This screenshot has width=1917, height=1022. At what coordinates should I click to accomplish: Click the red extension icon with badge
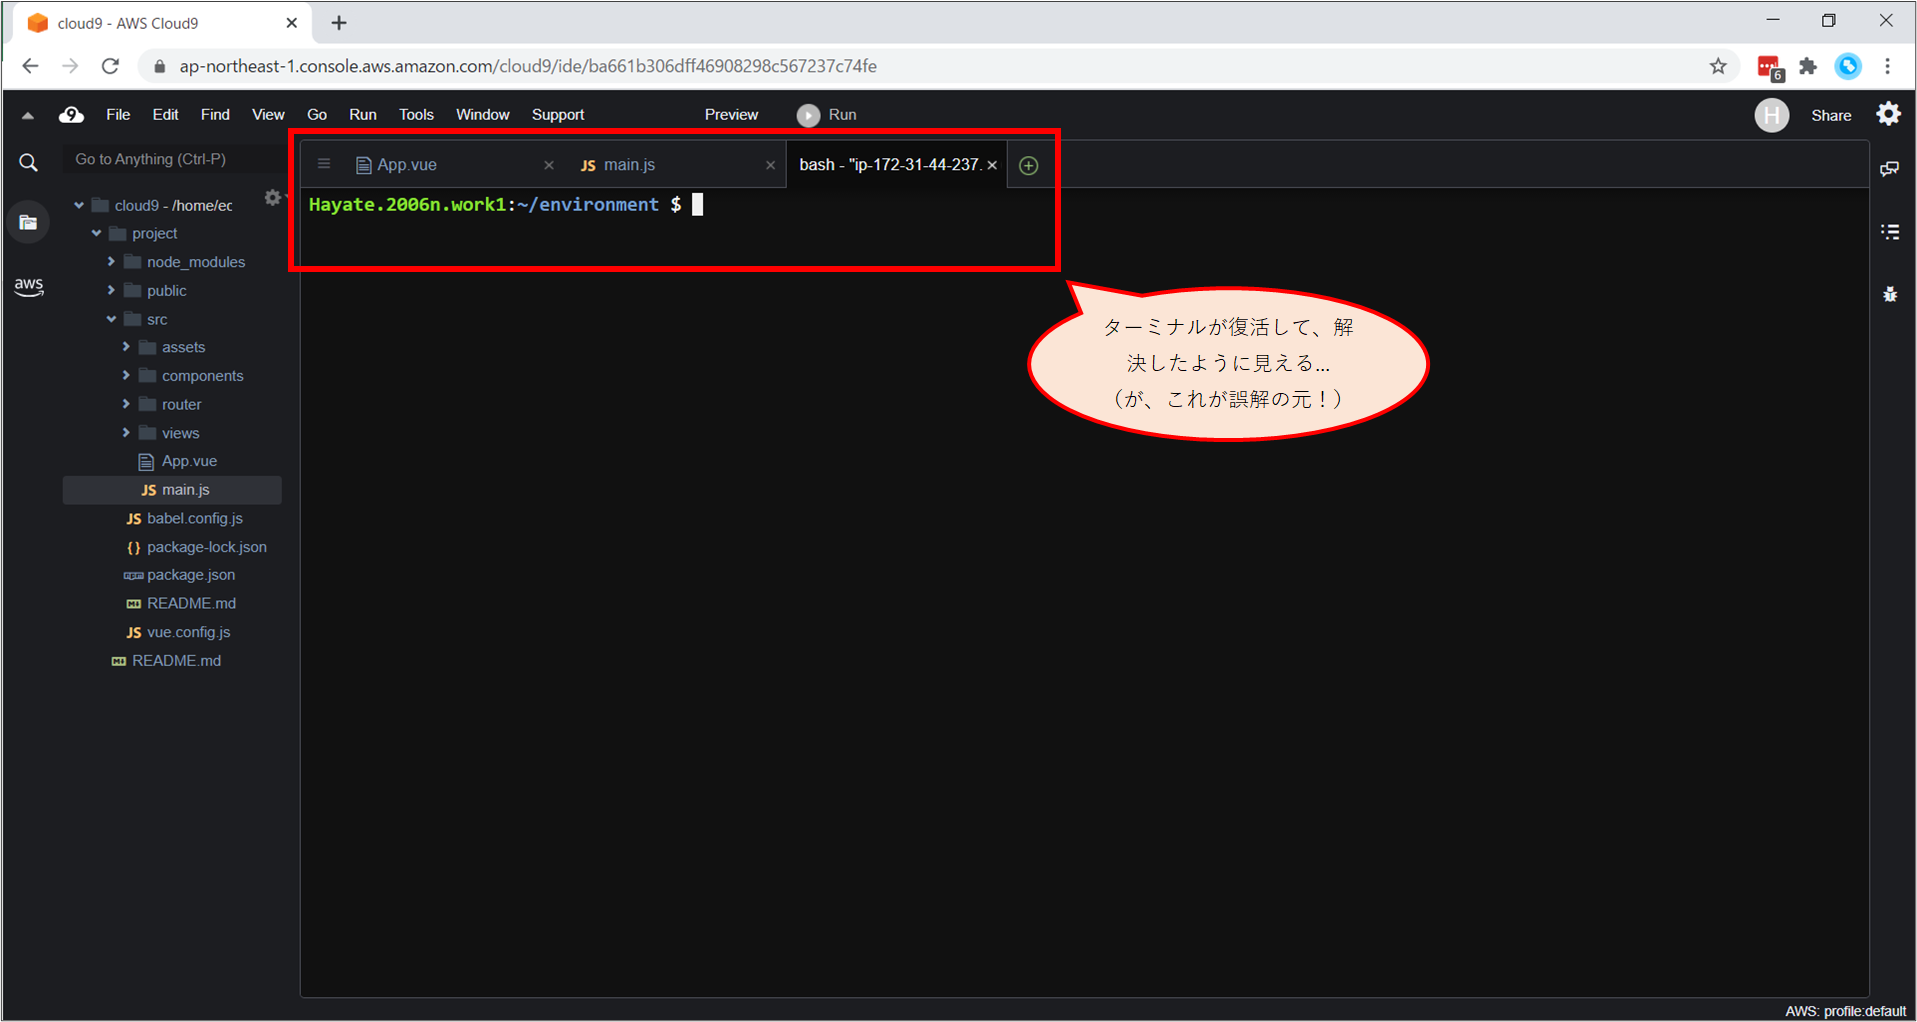click(1769, 67)
